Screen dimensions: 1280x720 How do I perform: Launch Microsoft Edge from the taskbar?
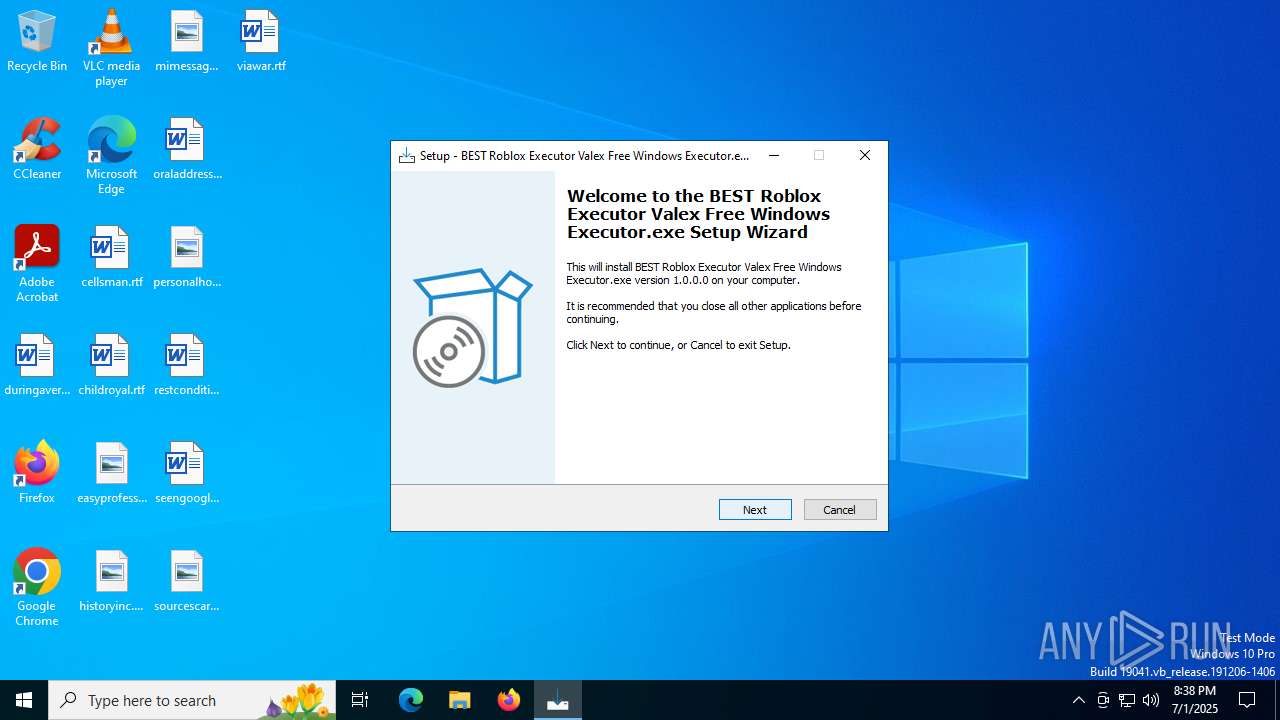411,700
